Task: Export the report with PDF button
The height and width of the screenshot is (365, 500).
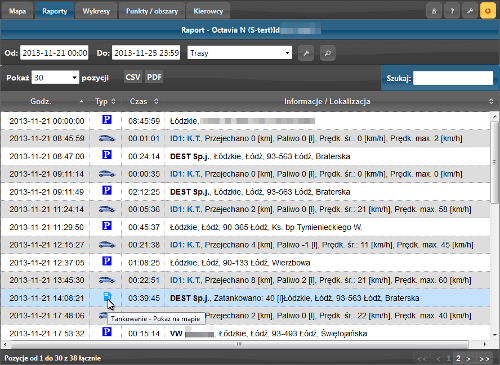Action: (154, 77)
